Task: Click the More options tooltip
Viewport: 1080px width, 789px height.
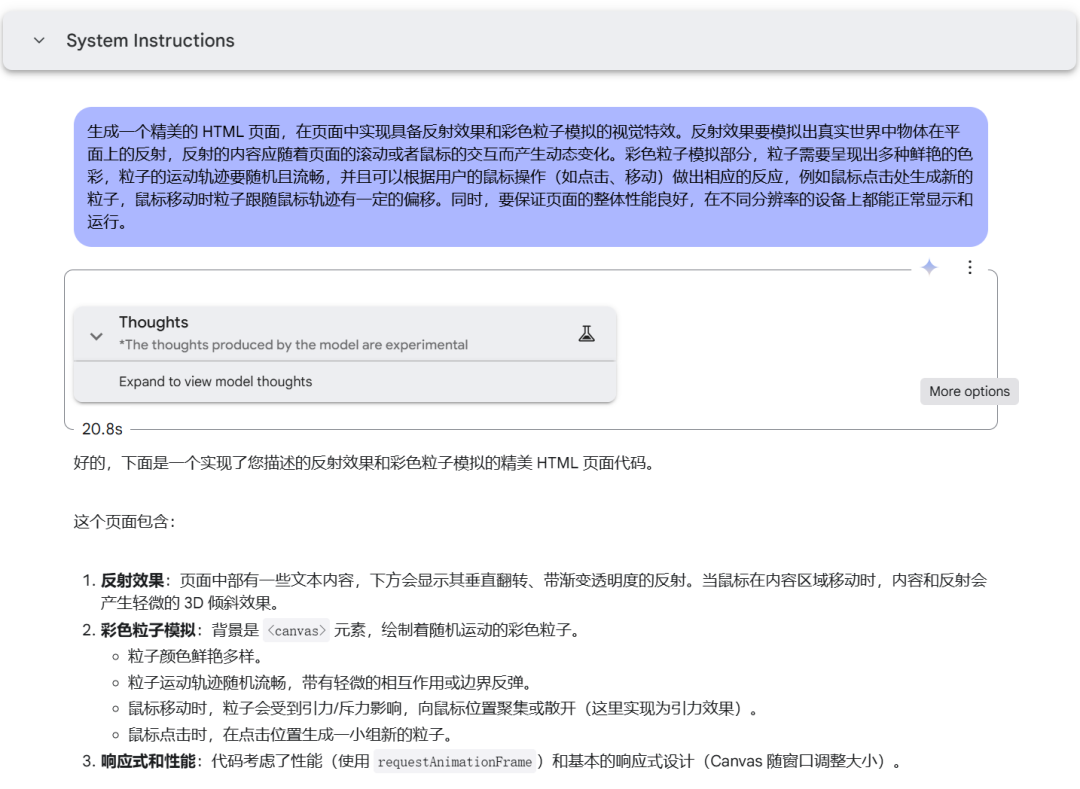Action: [x=969, y=391]
